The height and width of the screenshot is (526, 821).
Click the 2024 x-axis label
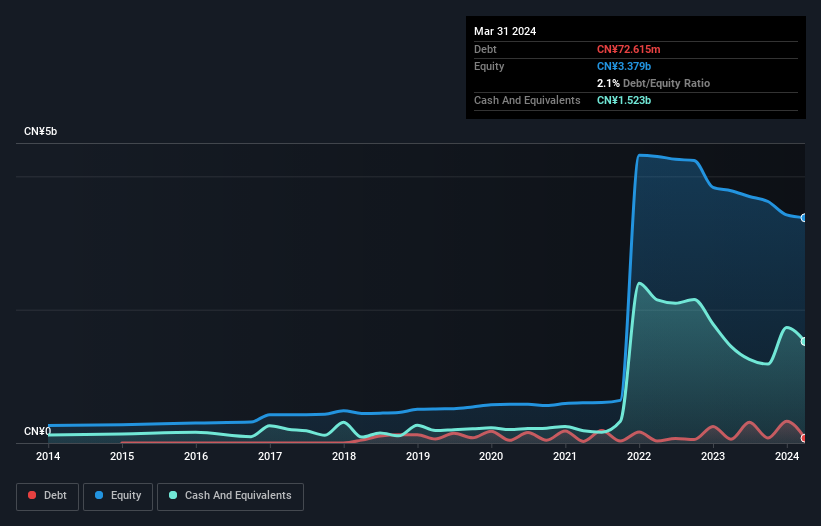click(787, 456)
